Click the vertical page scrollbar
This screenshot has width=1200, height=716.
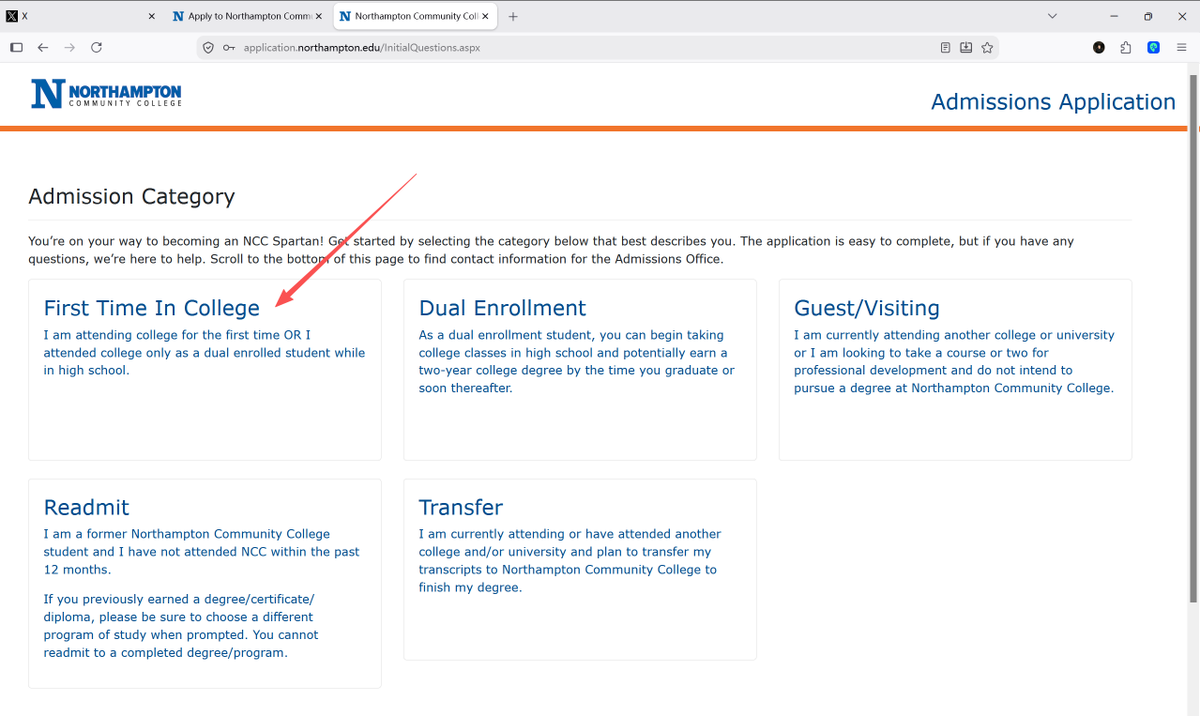(1193, 338)
